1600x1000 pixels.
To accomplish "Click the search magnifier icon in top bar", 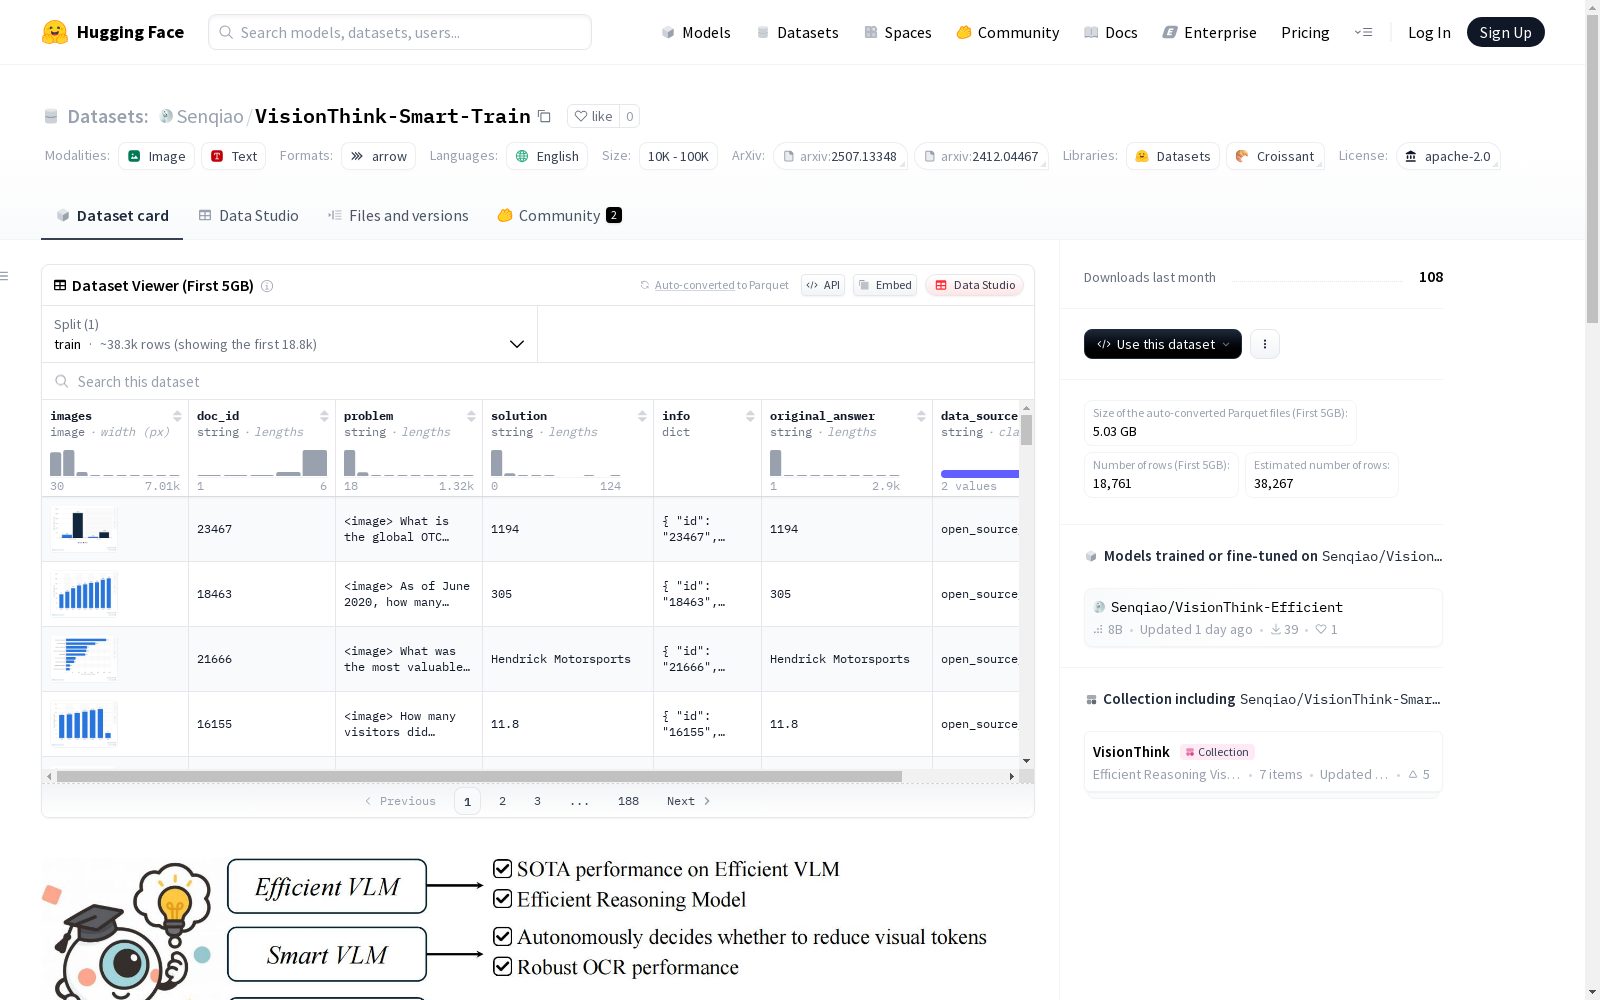I will tap(226, 32).
